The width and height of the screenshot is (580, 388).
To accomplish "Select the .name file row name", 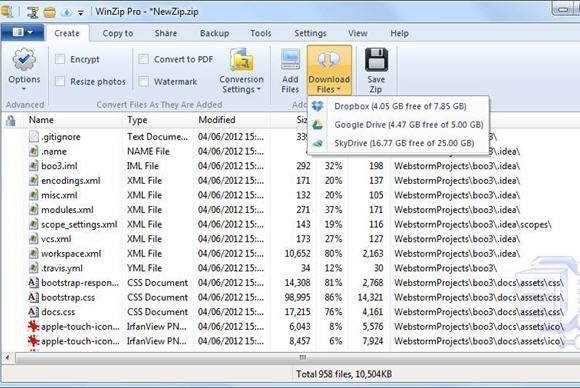I will [x=54, y=152].
